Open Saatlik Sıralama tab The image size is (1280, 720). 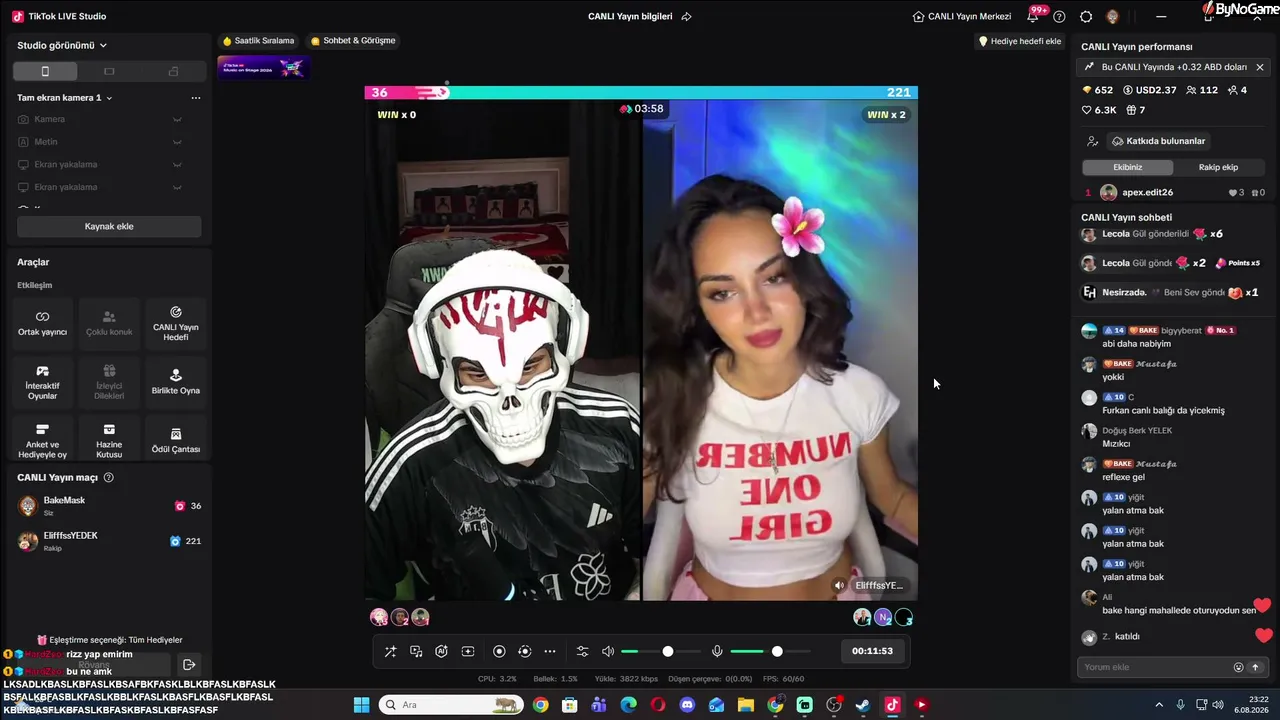pos(258,41)
